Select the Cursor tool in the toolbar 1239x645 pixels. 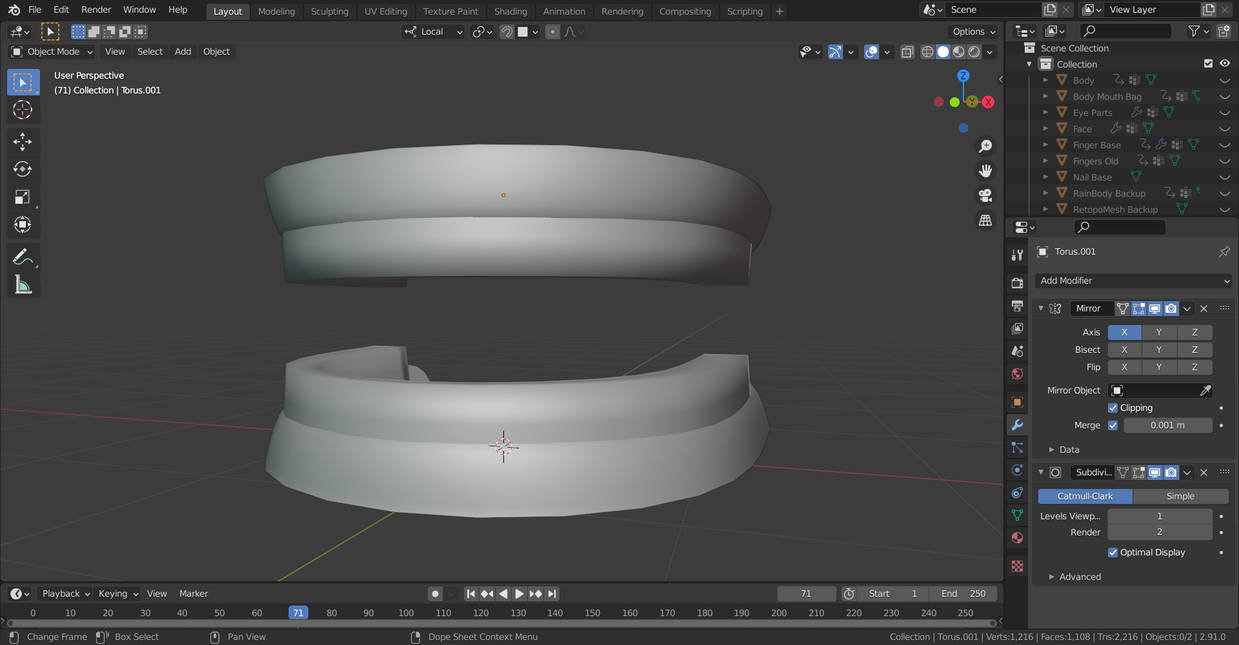22,110
